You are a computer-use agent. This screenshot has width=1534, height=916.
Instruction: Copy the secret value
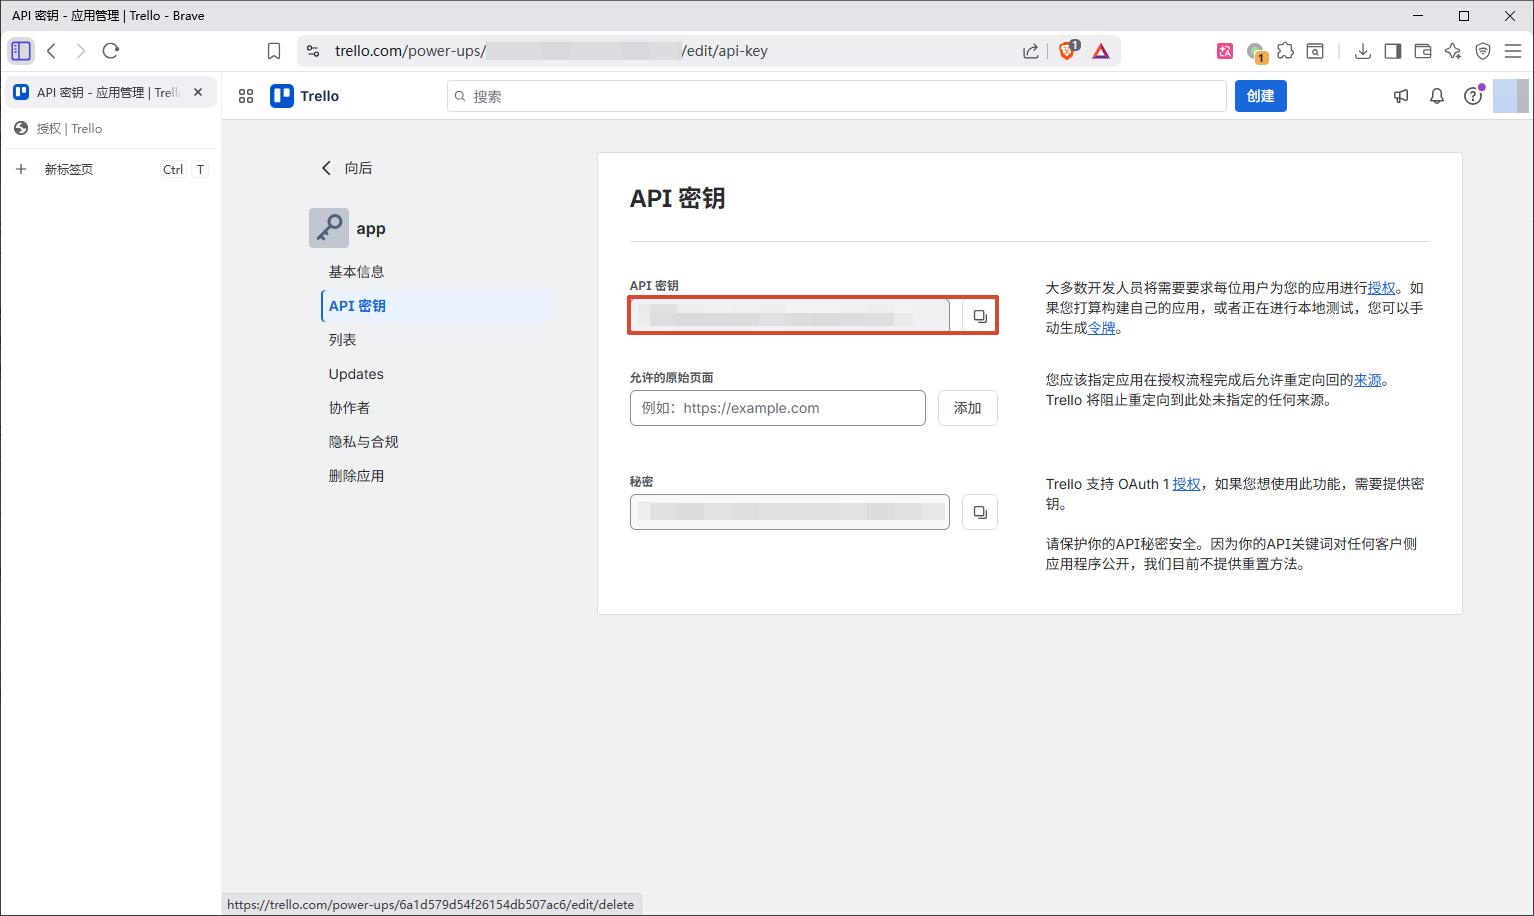tap(980, 512)
